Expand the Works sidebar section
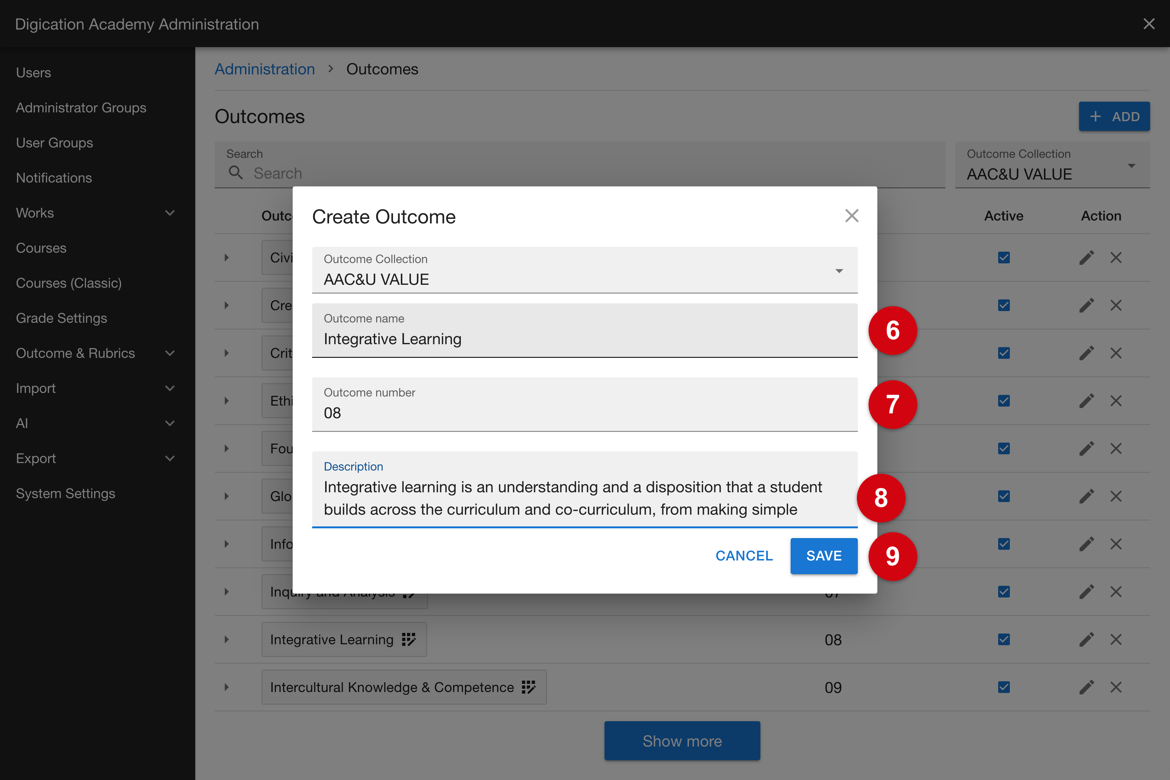Viewport: 1170px width, 780px height. tap(169, 213)
